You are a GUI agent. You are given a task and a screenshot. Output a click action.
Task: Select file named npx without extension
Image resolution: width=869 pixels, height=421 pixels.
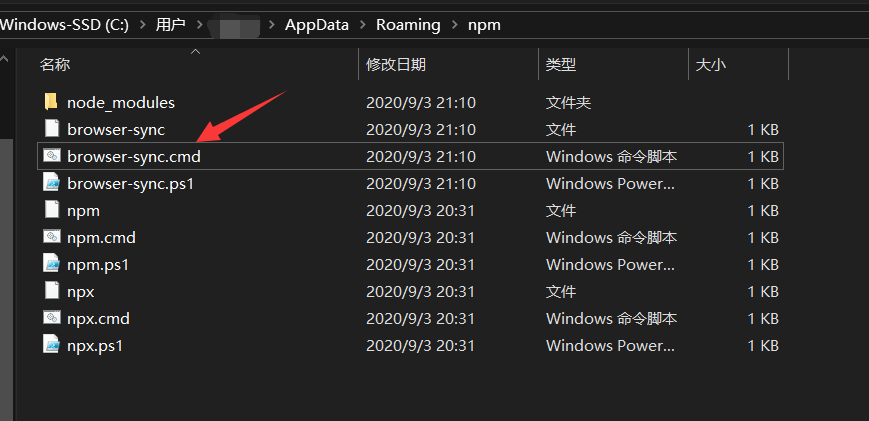tap(80, 292)
